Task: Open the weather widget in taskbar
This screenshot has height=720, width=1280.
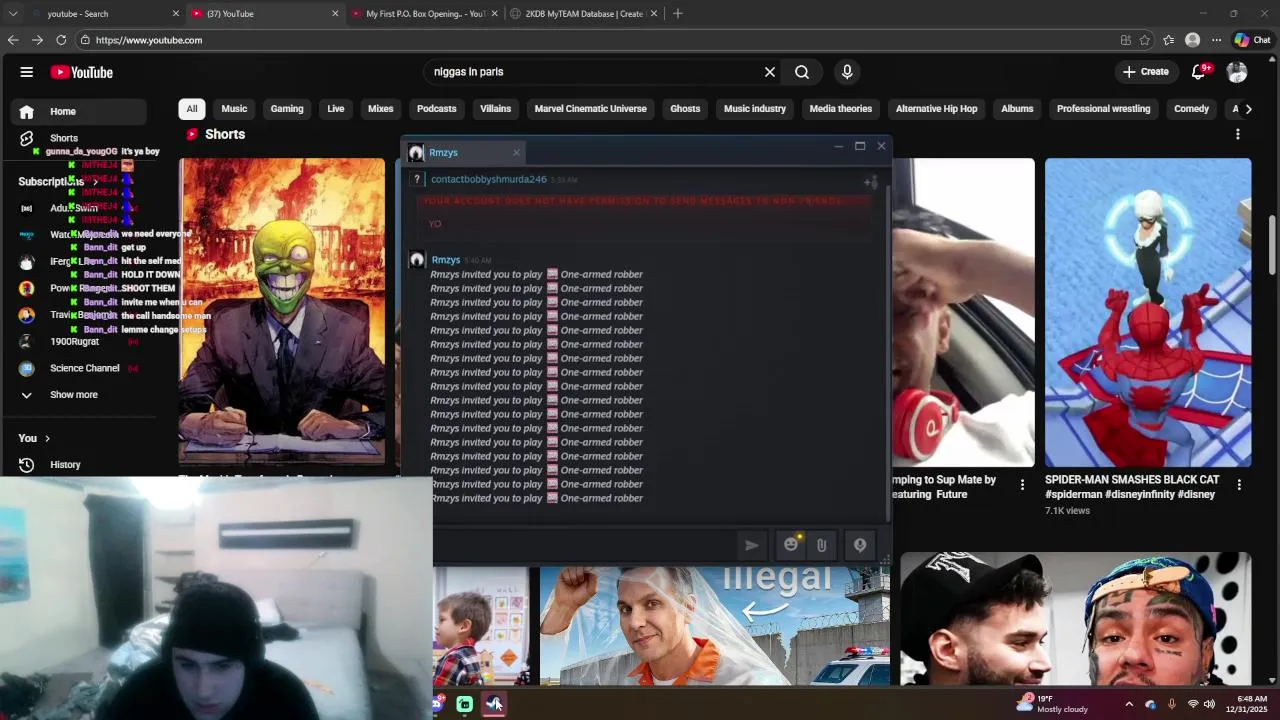Action: pos(1052,704)
